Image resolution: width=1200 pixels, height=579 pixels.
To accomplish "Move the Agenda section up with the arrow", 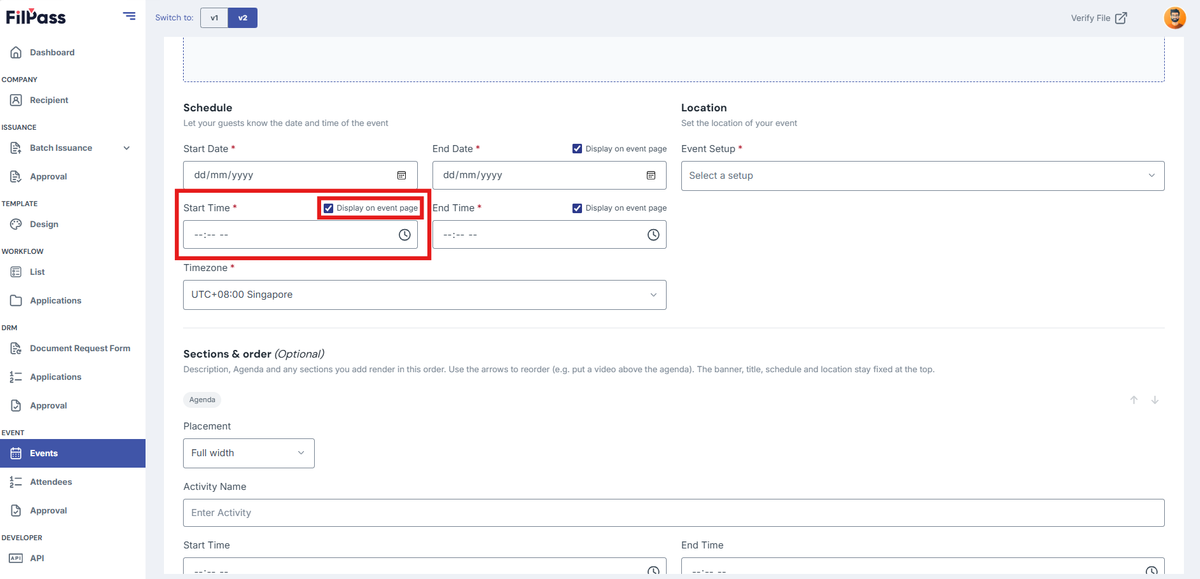I will [x=1134, y=400].
